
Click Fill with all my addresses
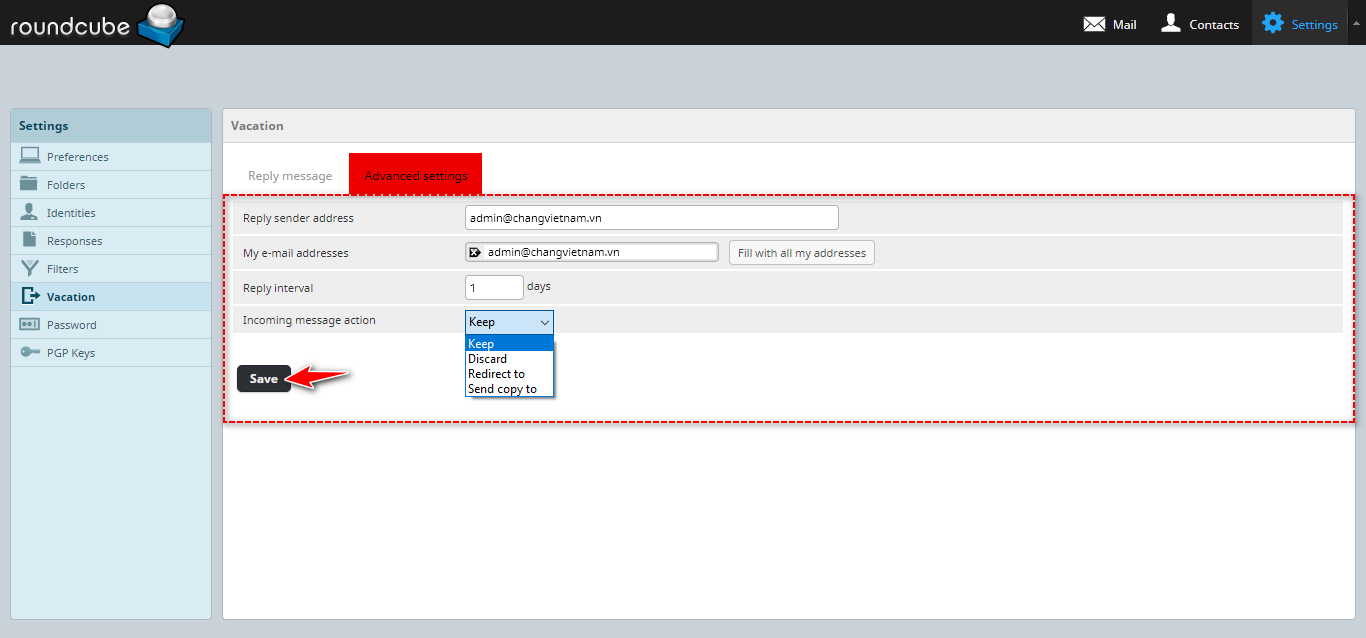pyautogui.click(x=801, y=253)
